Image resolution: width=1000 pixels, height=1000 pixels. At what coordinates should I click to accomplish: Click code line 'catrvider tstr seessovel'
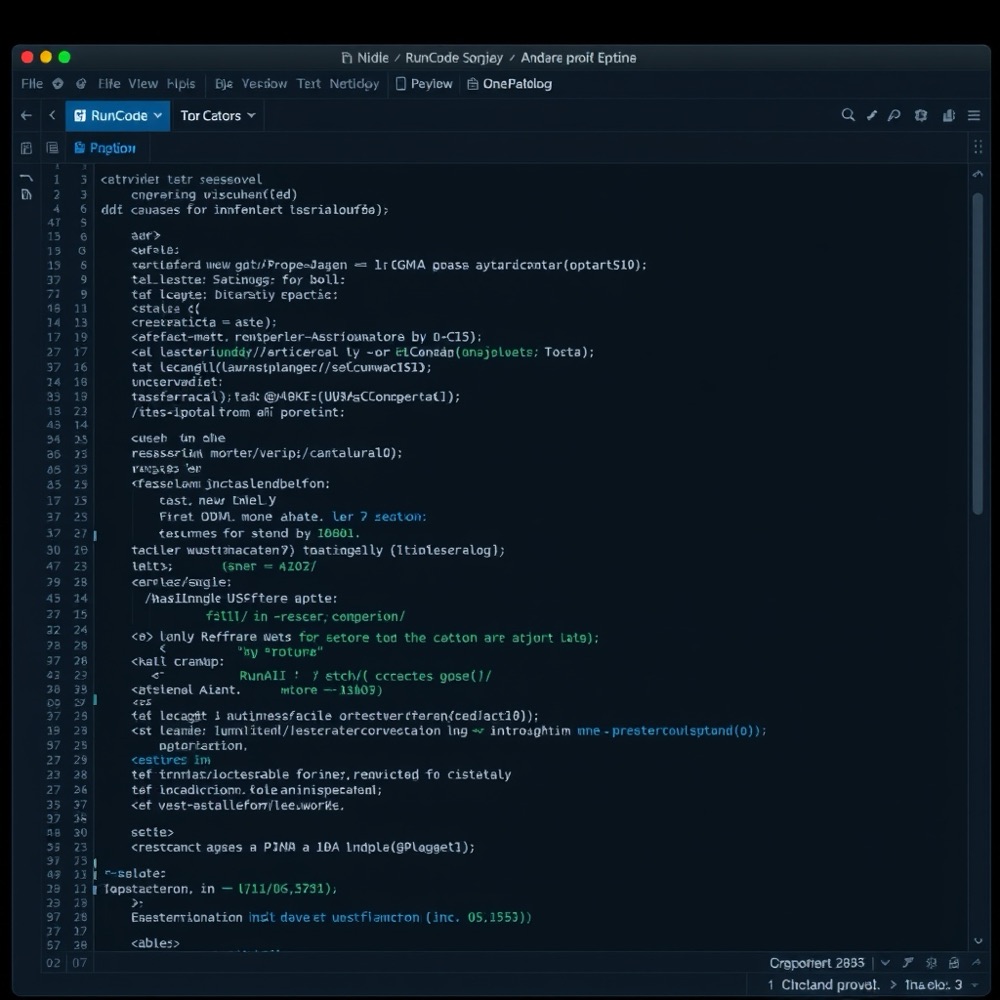point(181,179)
